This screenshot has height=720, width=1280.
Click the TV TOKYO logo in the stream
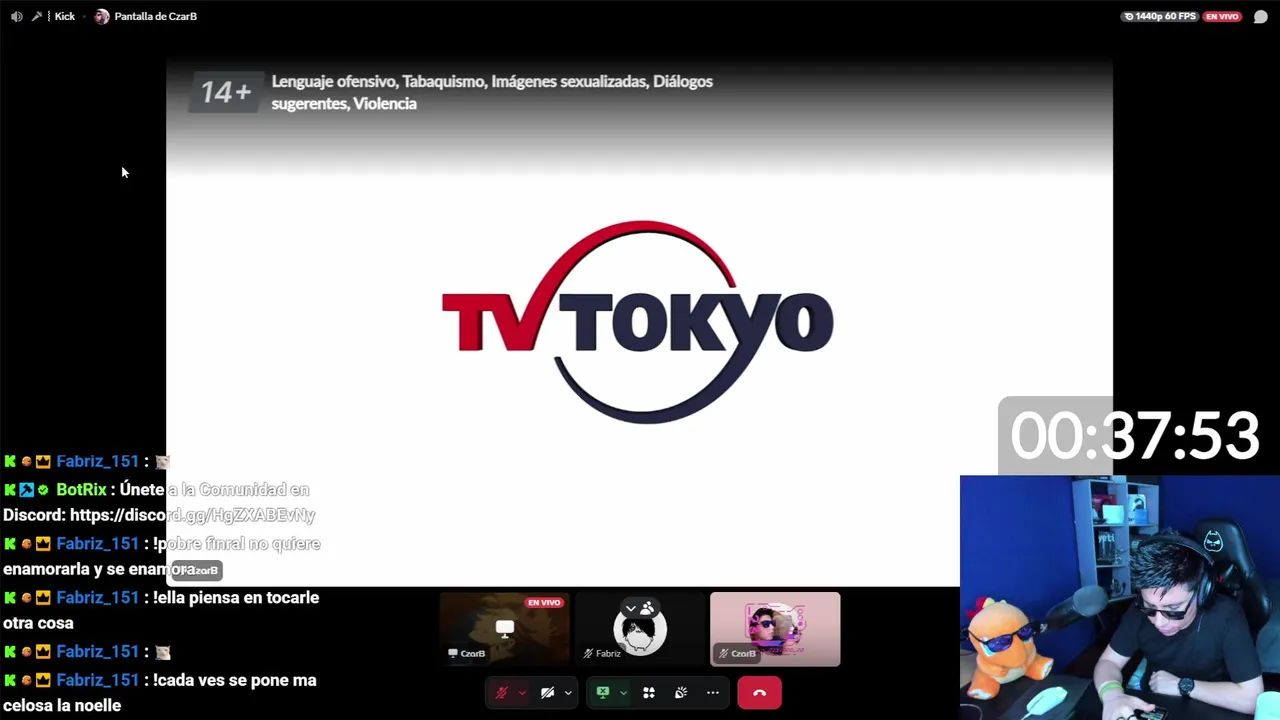pyautogui.click(x=638, y=322)
